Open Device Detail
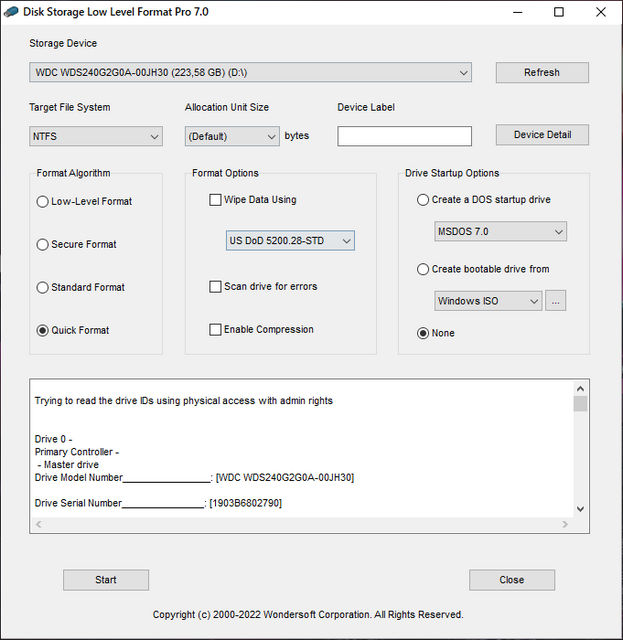 pos(542,135)
